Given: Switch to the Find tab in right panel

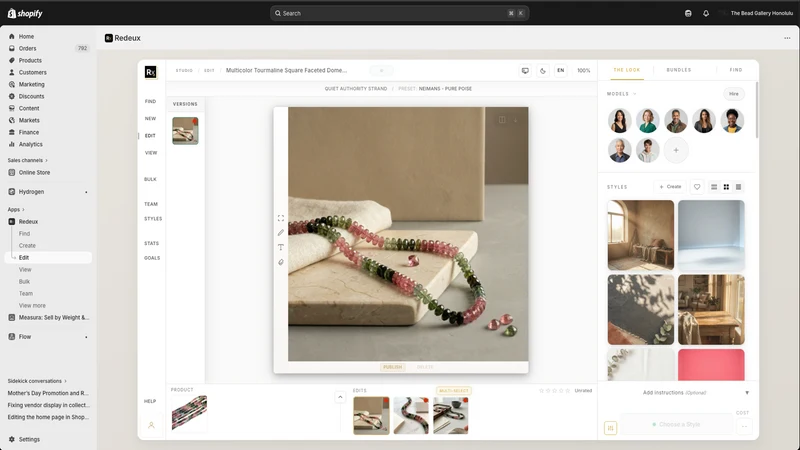Looking at the screenshot, I should [x=736, y=70].
